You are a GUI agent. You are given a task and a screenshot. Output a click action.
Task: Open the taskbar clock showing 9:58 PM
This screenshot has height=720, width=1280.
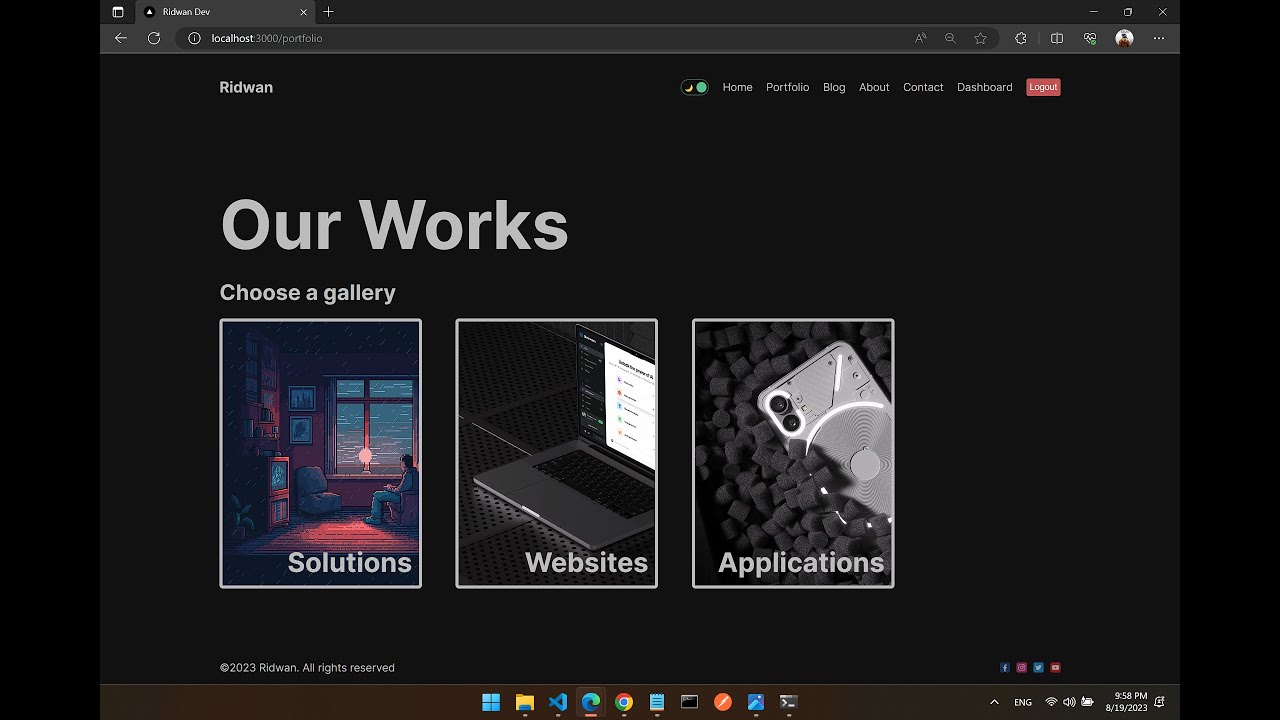click(1126, 702)
